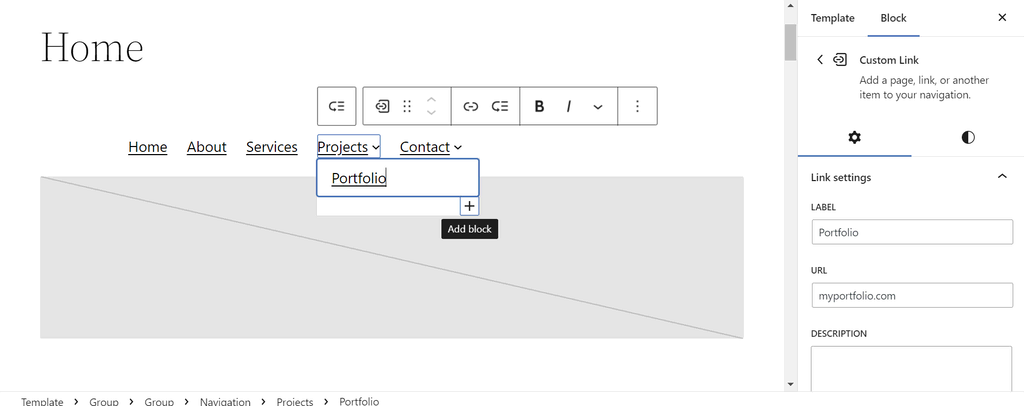Screen dimensions: 1024x406
Task: Click the plus Add block button
Action: [x=469, y=206]
